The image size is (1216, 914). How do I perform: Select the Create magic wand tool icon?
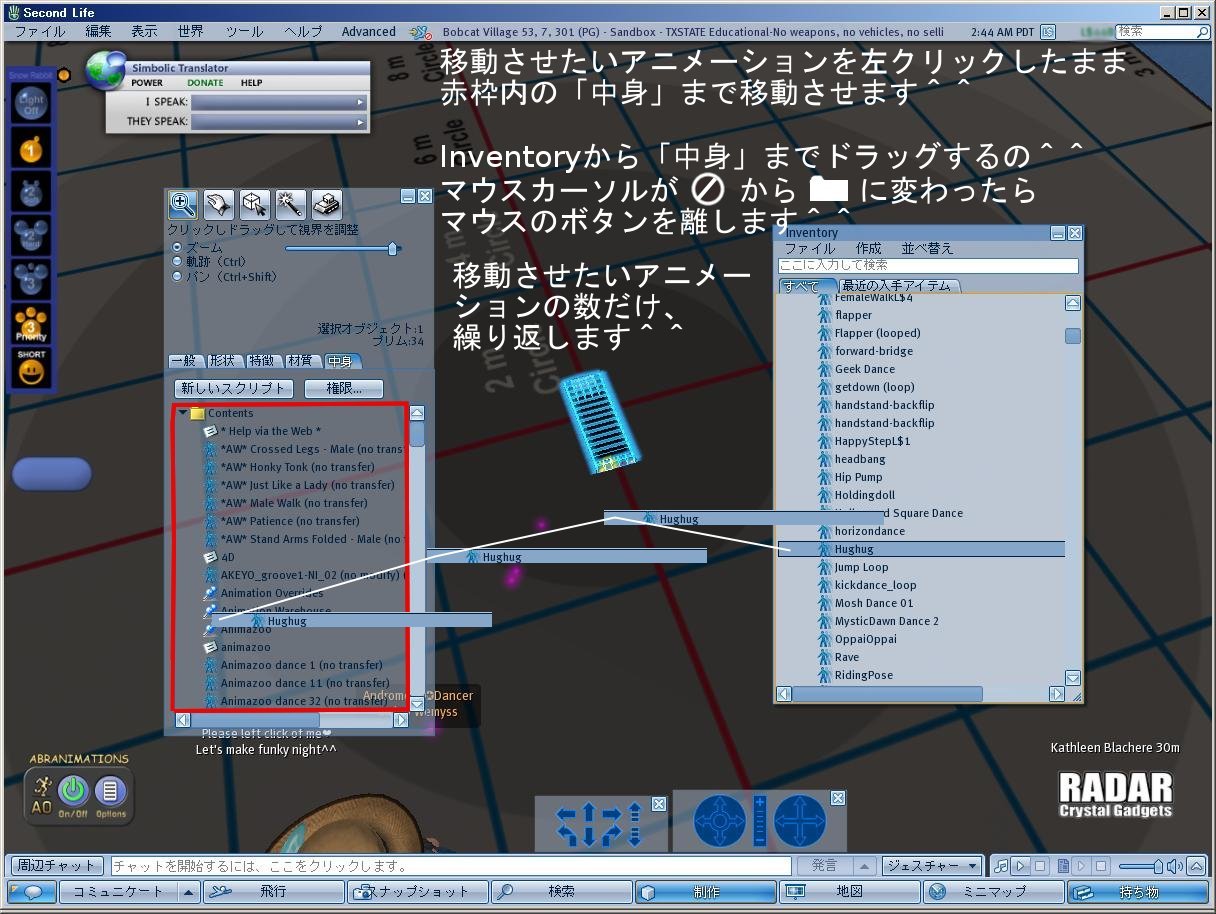click(290, 205)
